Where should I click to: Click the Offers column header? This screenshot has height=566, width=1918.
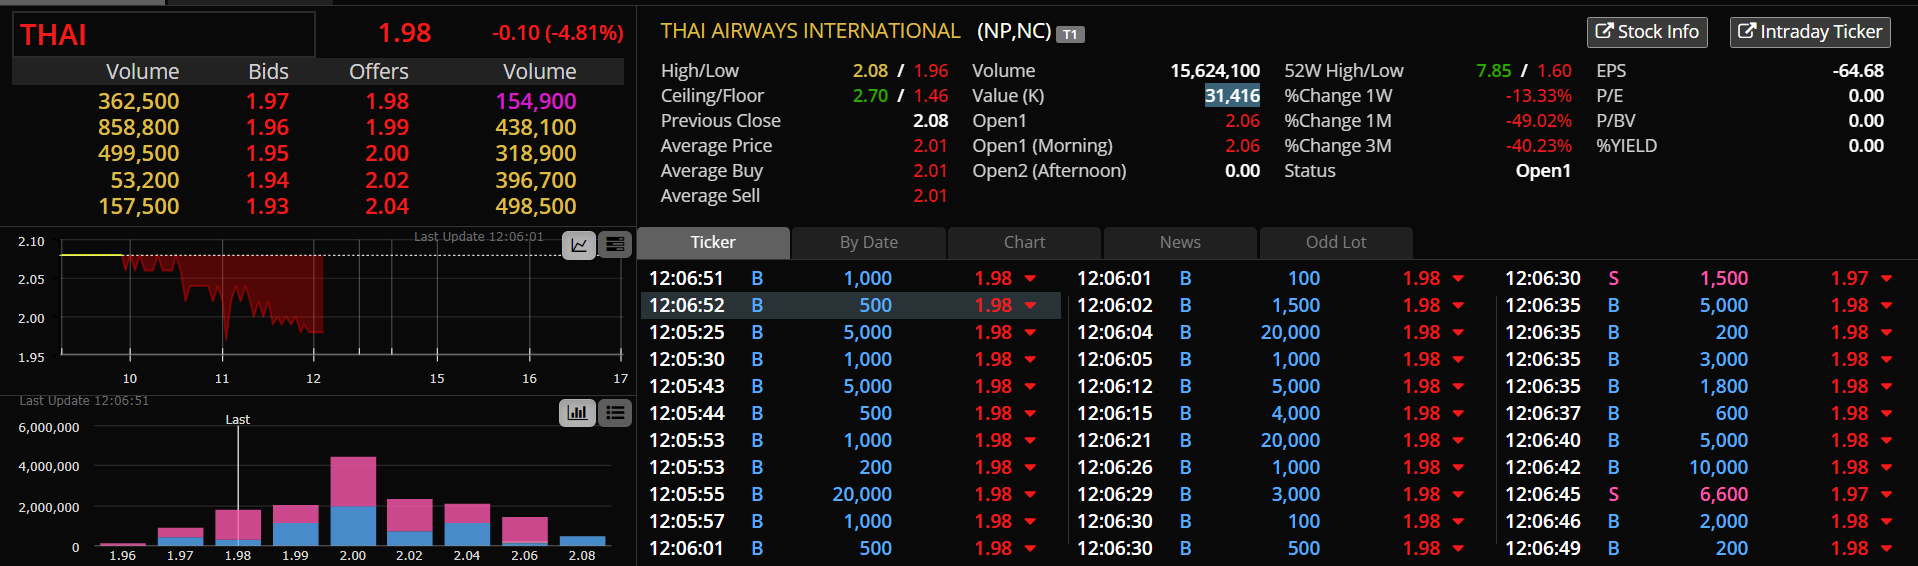click(379, 72)
